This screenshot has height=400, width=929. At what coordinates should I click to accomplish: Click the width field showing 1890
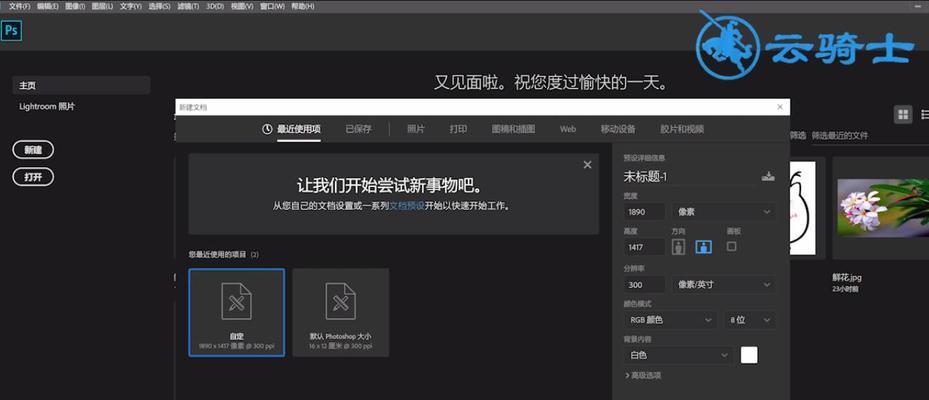[x=644, y=212]
